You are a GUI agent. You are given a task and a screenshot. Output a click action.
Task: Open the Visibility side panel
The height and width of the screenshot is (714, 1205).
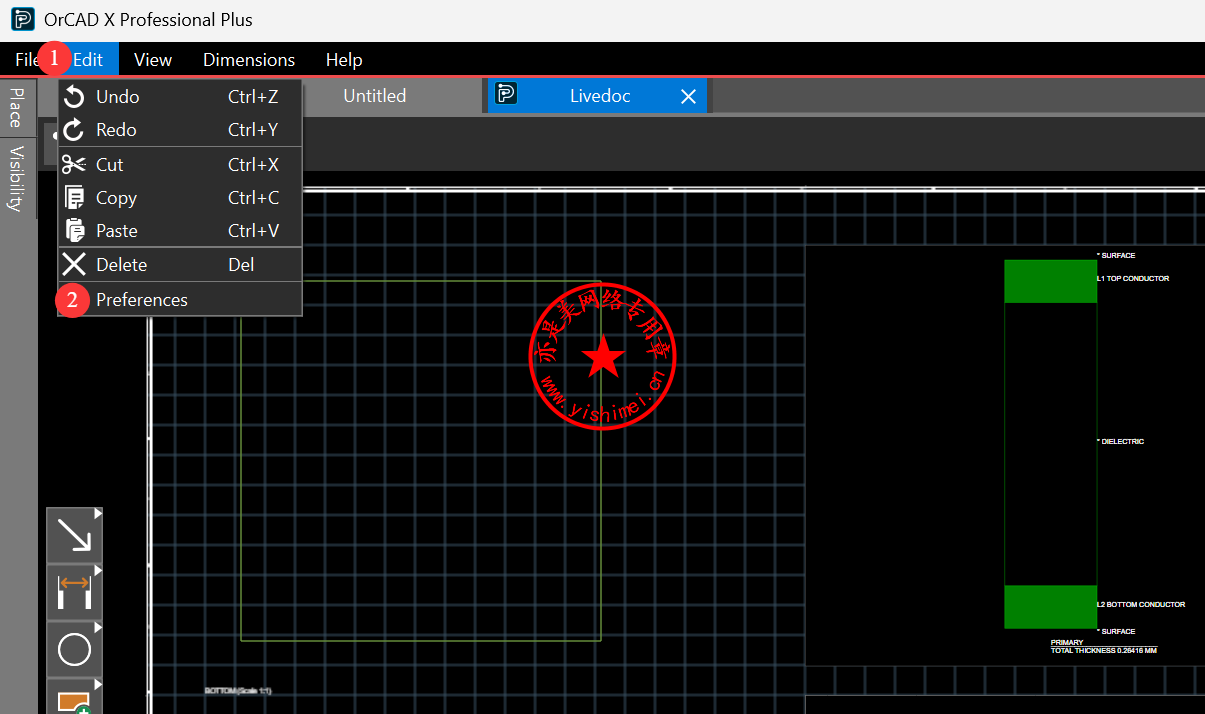(x=16, y=178)
